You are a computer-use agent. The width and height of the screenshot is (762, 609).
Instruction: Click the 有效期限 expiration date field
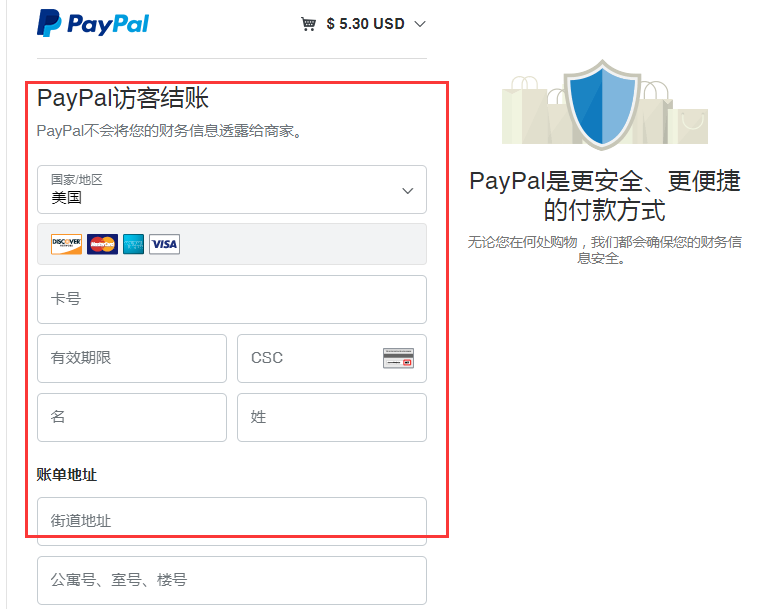[131, 358]
